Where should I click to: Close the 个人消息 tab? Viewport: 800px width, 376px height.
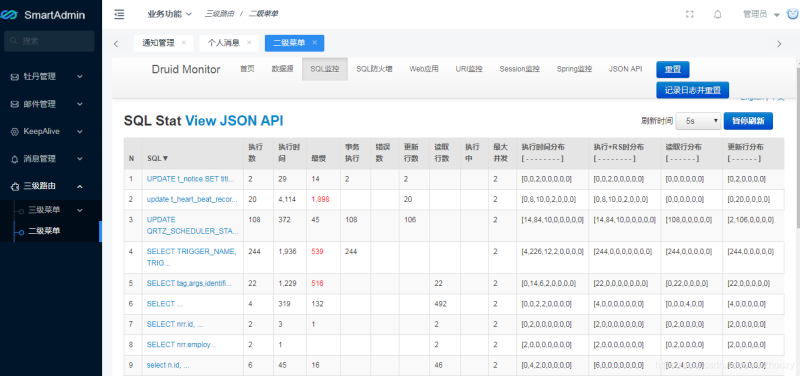pyautogui.click(x=249, y=43)
